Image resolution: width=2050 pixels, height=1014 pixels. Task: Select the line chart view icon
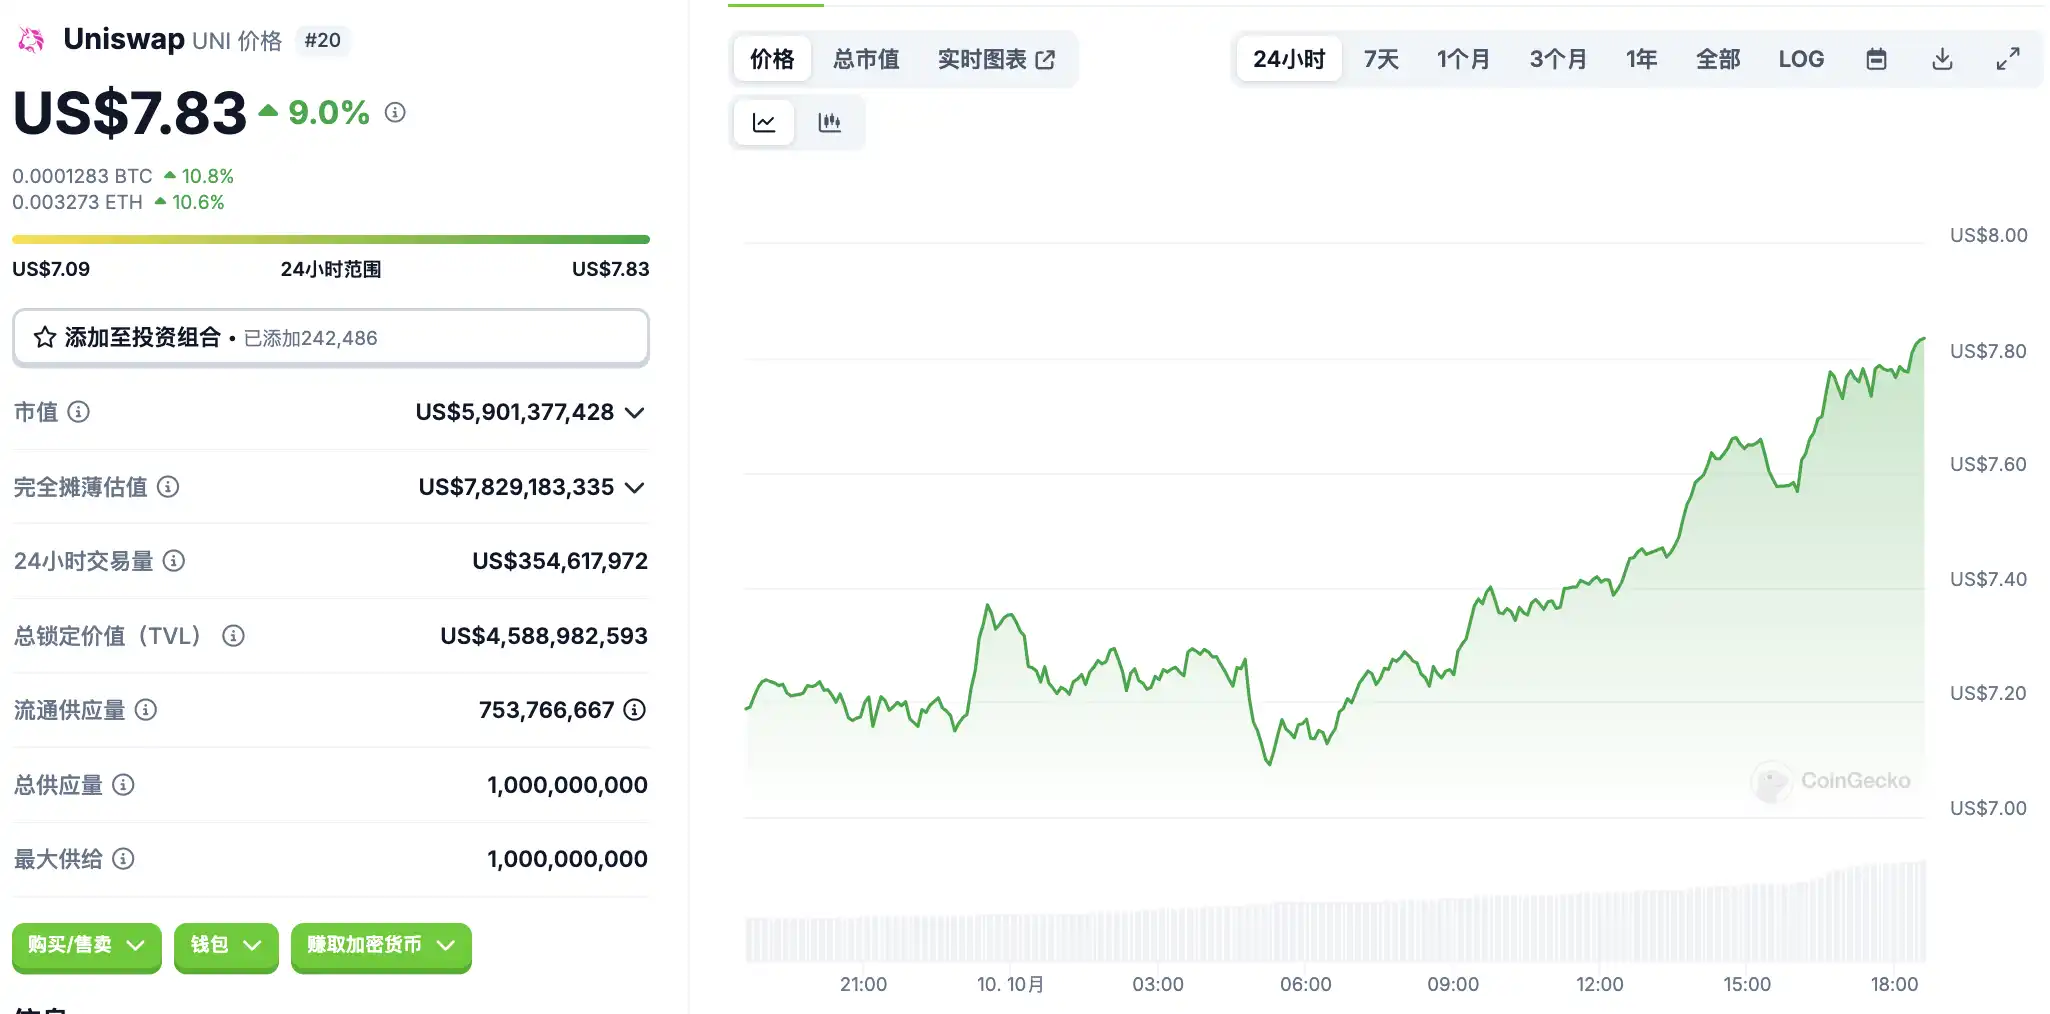click(764, 123)
